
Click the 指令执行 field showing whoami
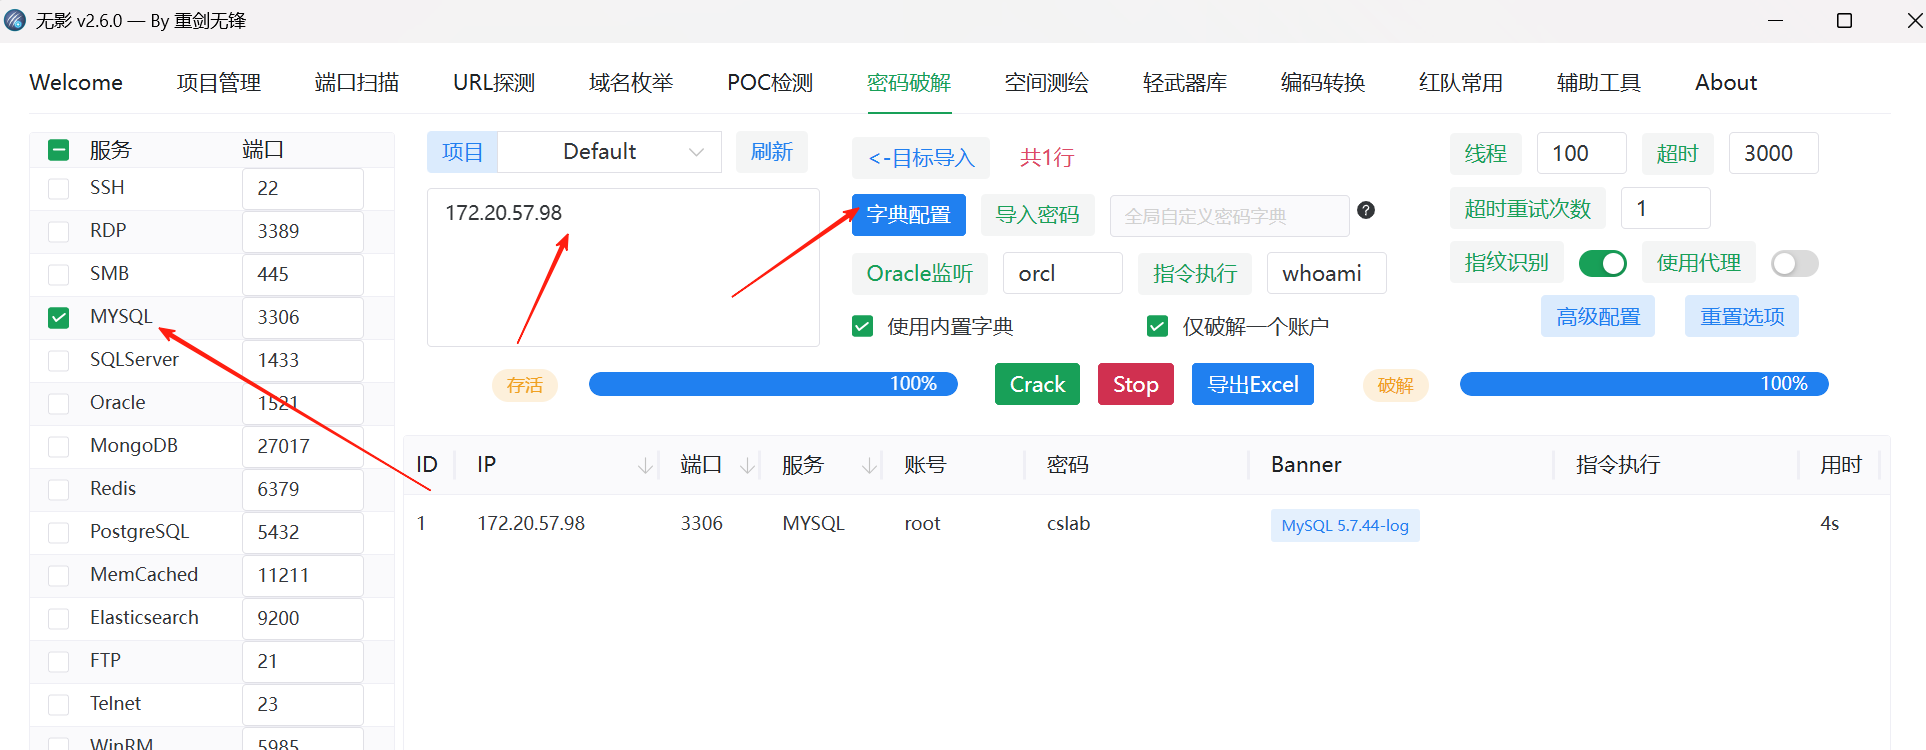(x=1327, y=273)
